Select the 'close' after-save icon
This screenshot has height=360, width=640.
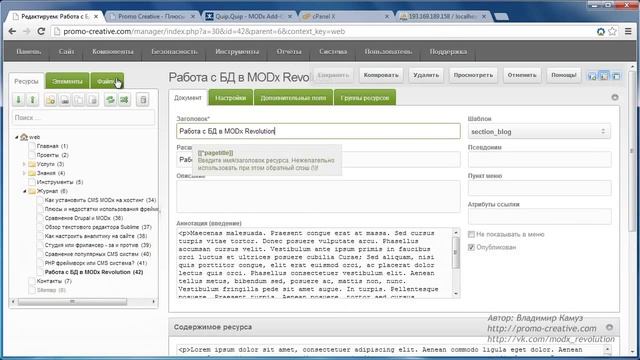pyautogui.click(x=616, y=76)
